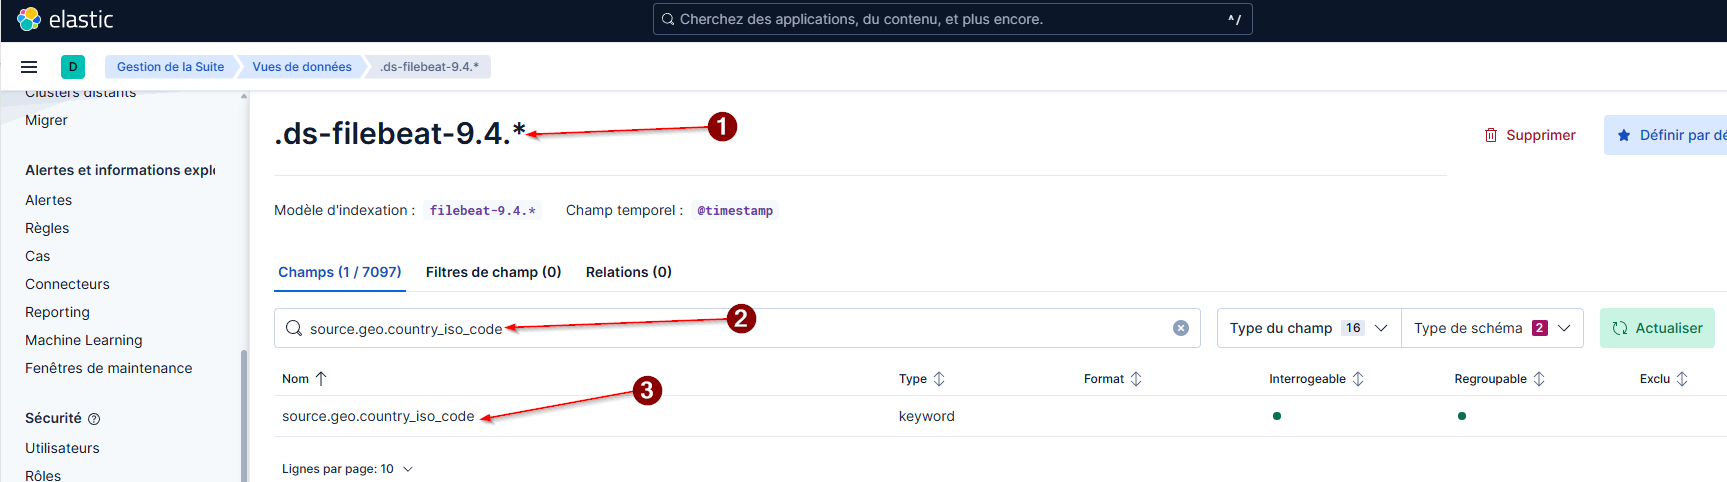The image size is (1727, 482).
Task: Sort by Interrogeable column arrows
Action: (1358, 379)
